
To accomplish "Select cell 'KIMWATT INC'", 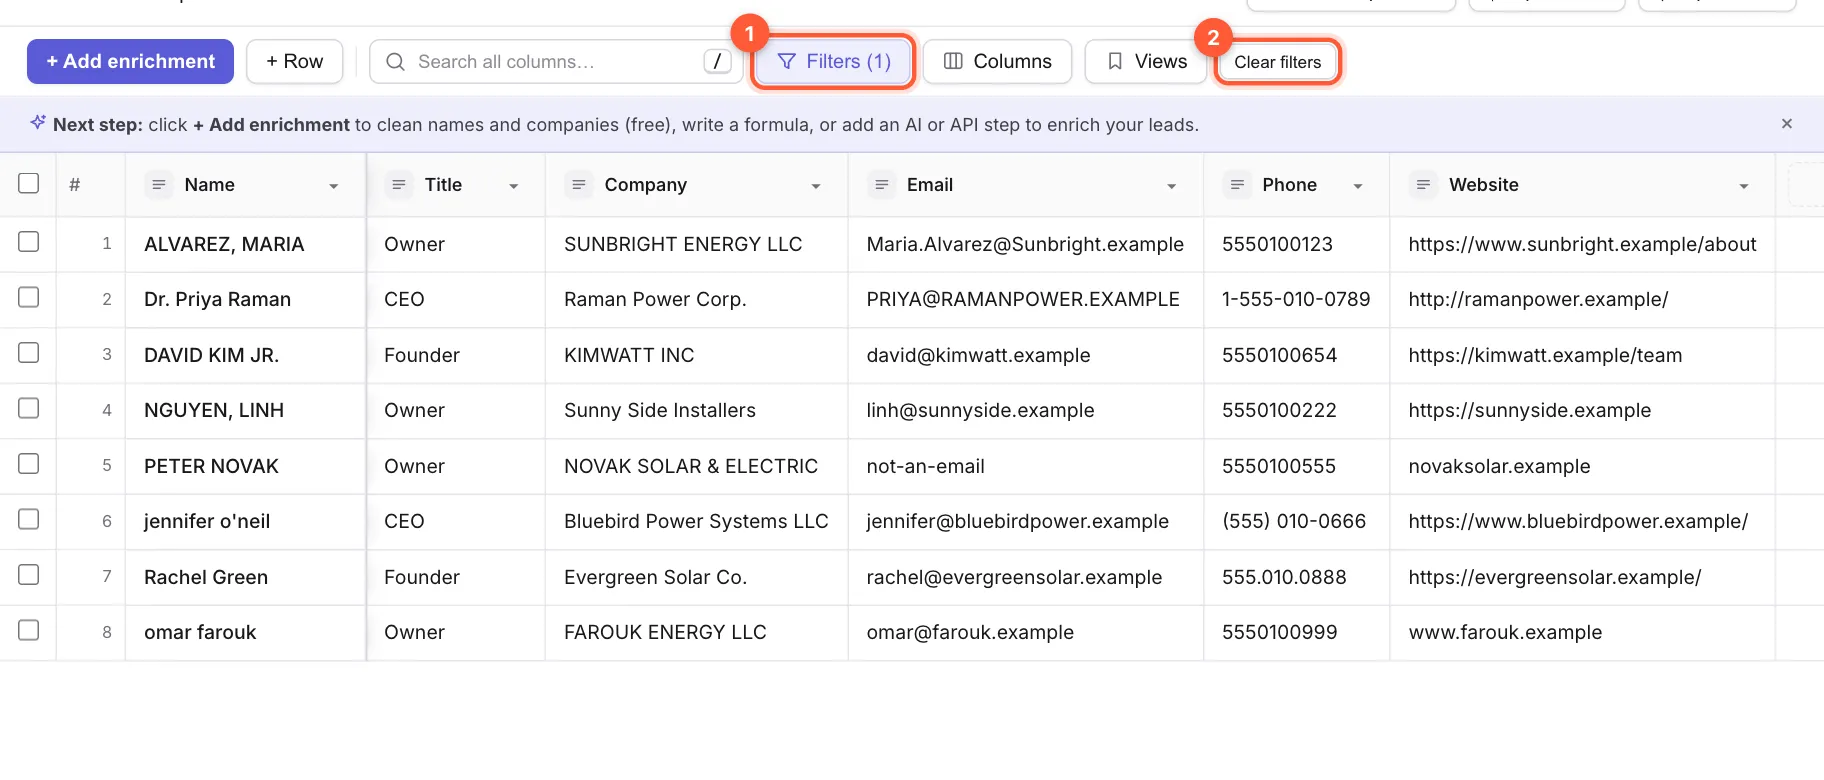I will [x=696, y=355].
